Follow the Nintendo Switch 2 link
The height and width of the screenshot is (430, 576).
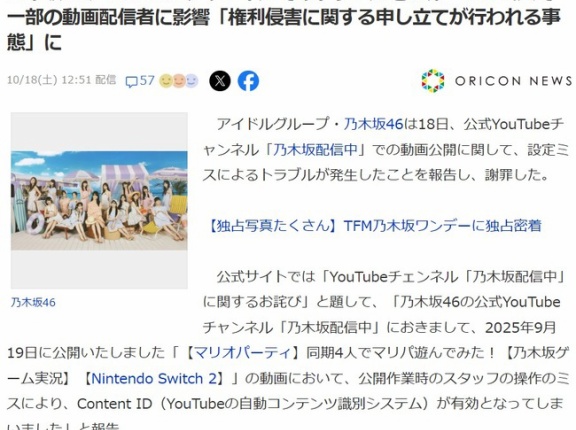154,378
